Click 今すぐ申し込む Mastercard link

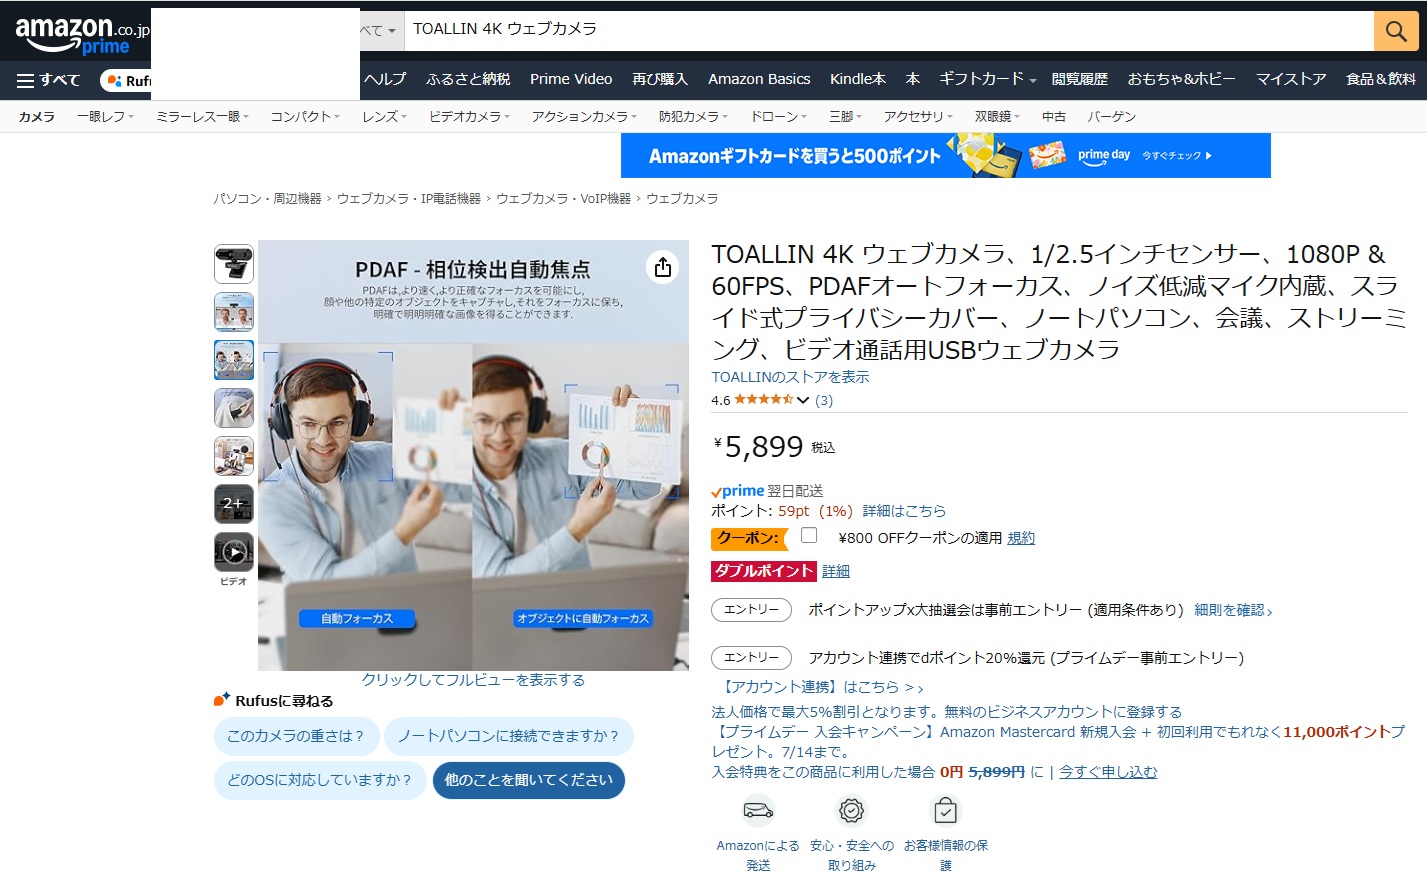tap(1108, 772)
